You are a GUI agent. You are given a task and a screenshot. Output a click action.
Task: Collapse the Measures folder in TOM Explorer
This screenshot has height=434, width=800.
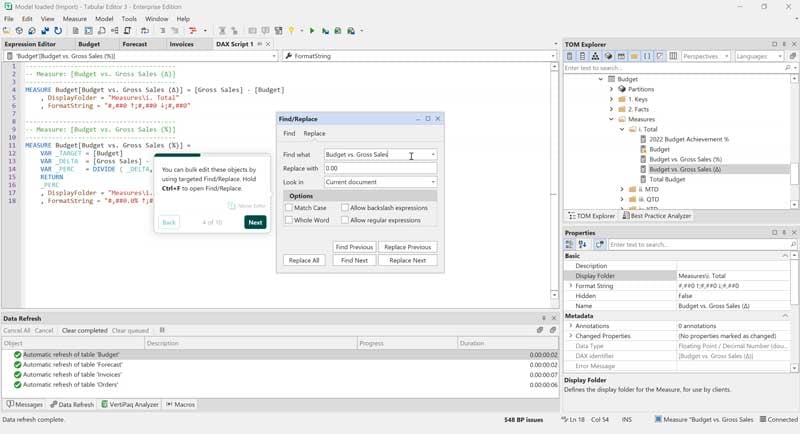(611, 119)
